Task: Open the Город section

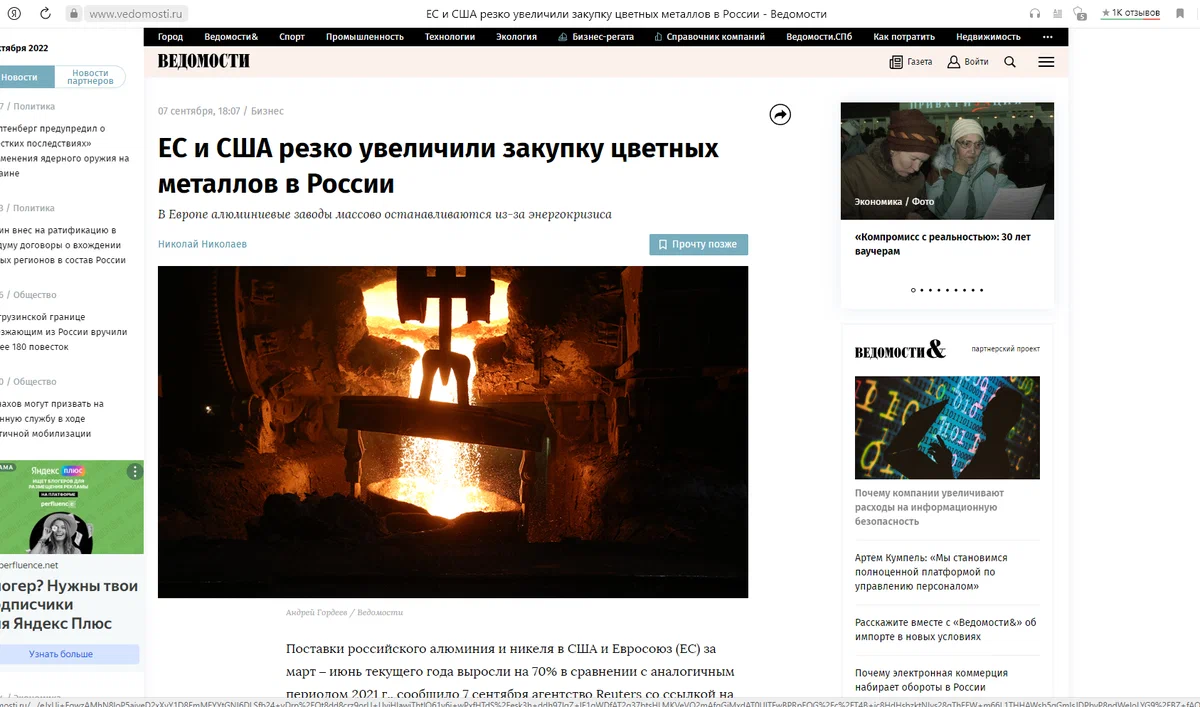Action: (x=170, y=37)
